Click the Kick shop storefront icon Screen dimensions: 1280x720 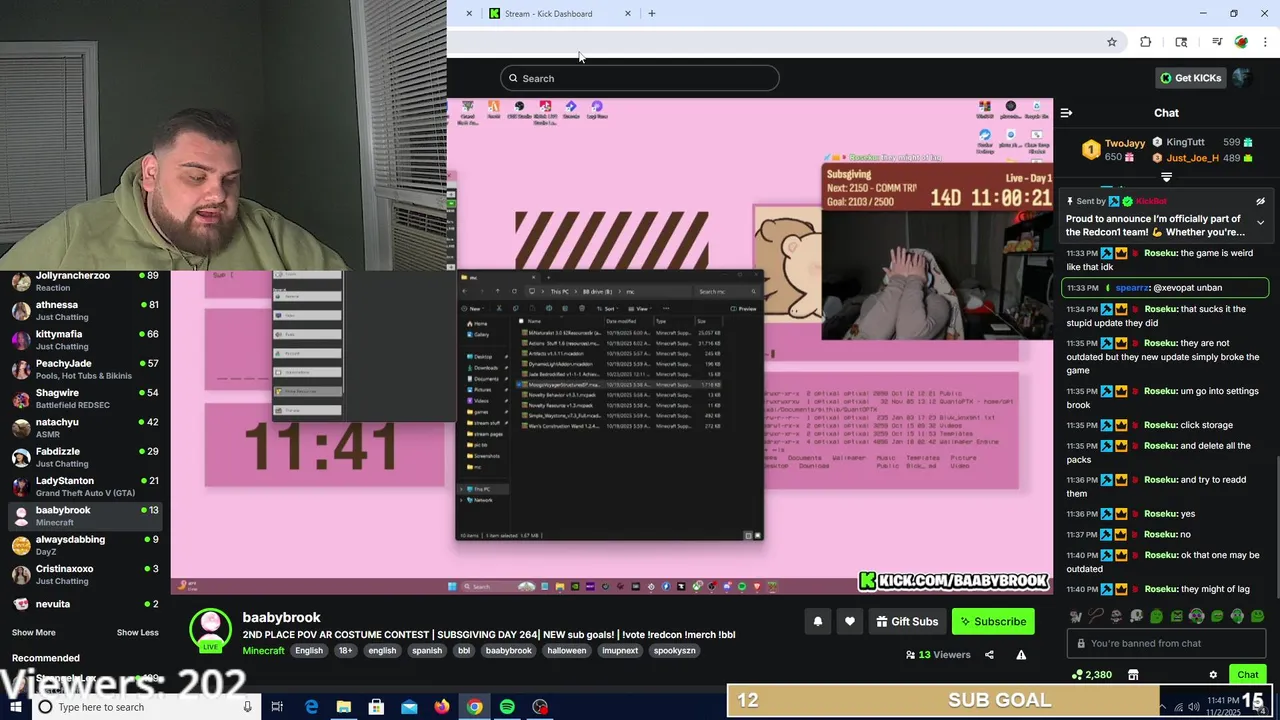click(1133, 675)
